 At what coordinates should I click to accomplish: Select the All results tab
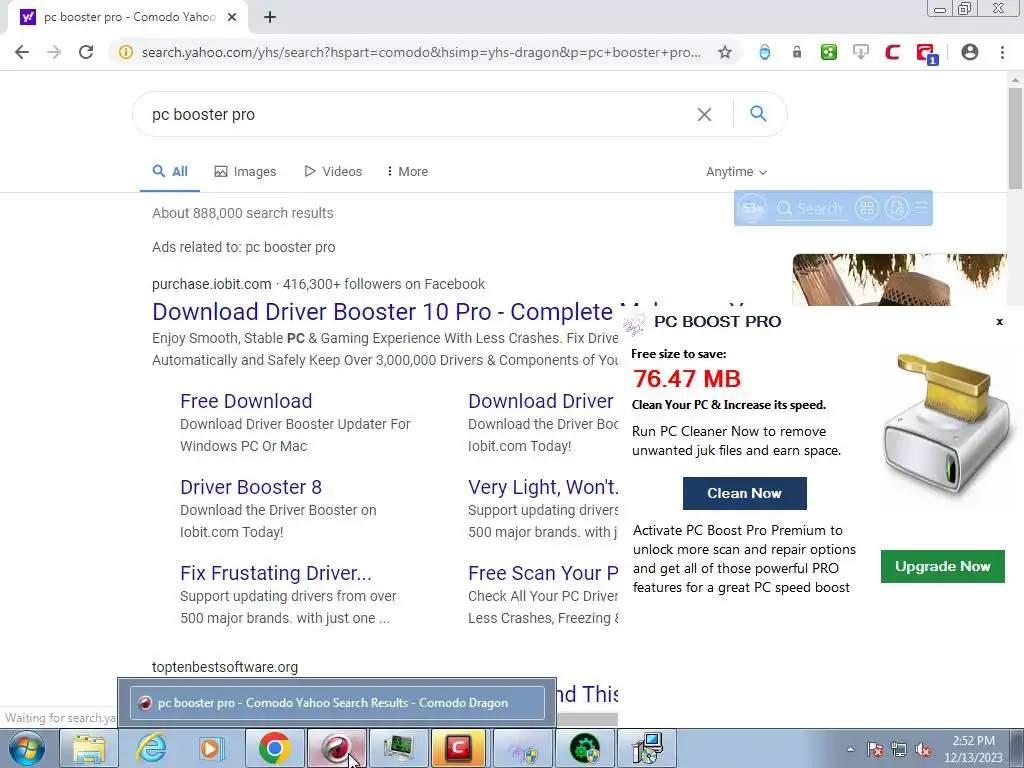(x=170, y=171)
